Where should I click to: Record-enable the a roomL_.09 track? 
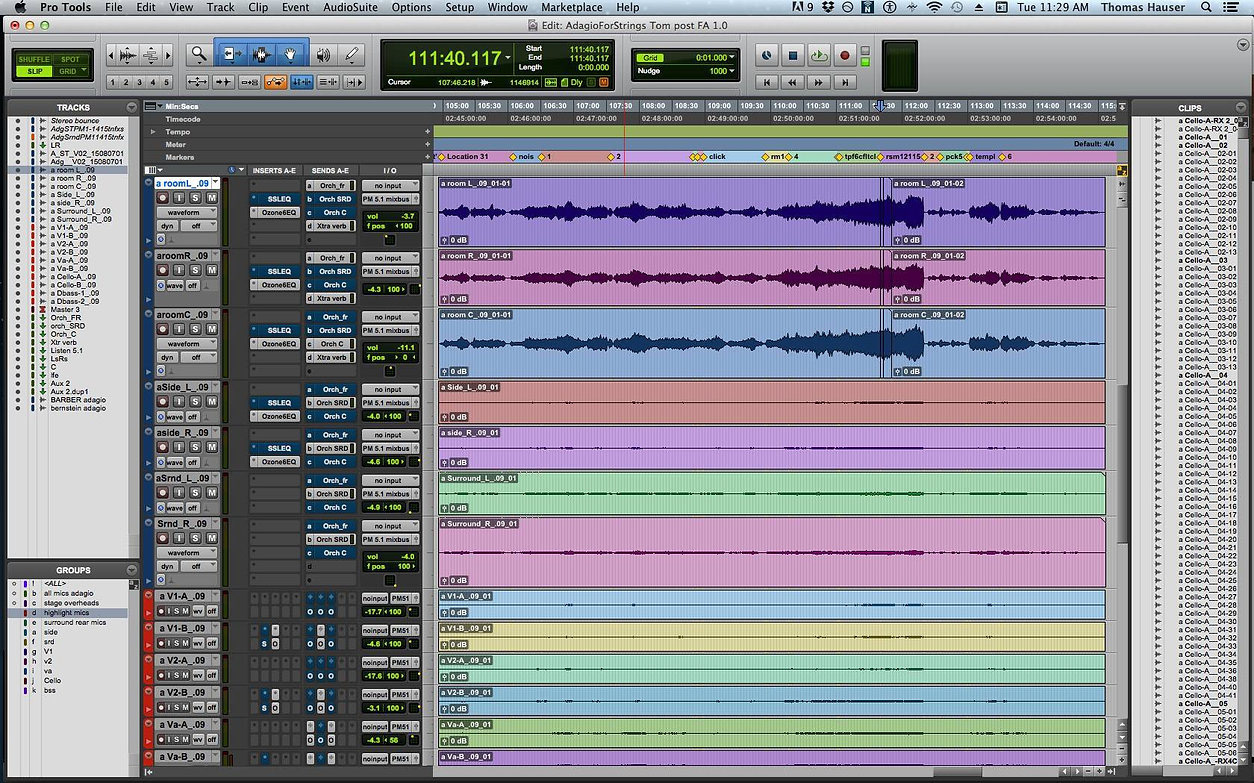[164, 198]
